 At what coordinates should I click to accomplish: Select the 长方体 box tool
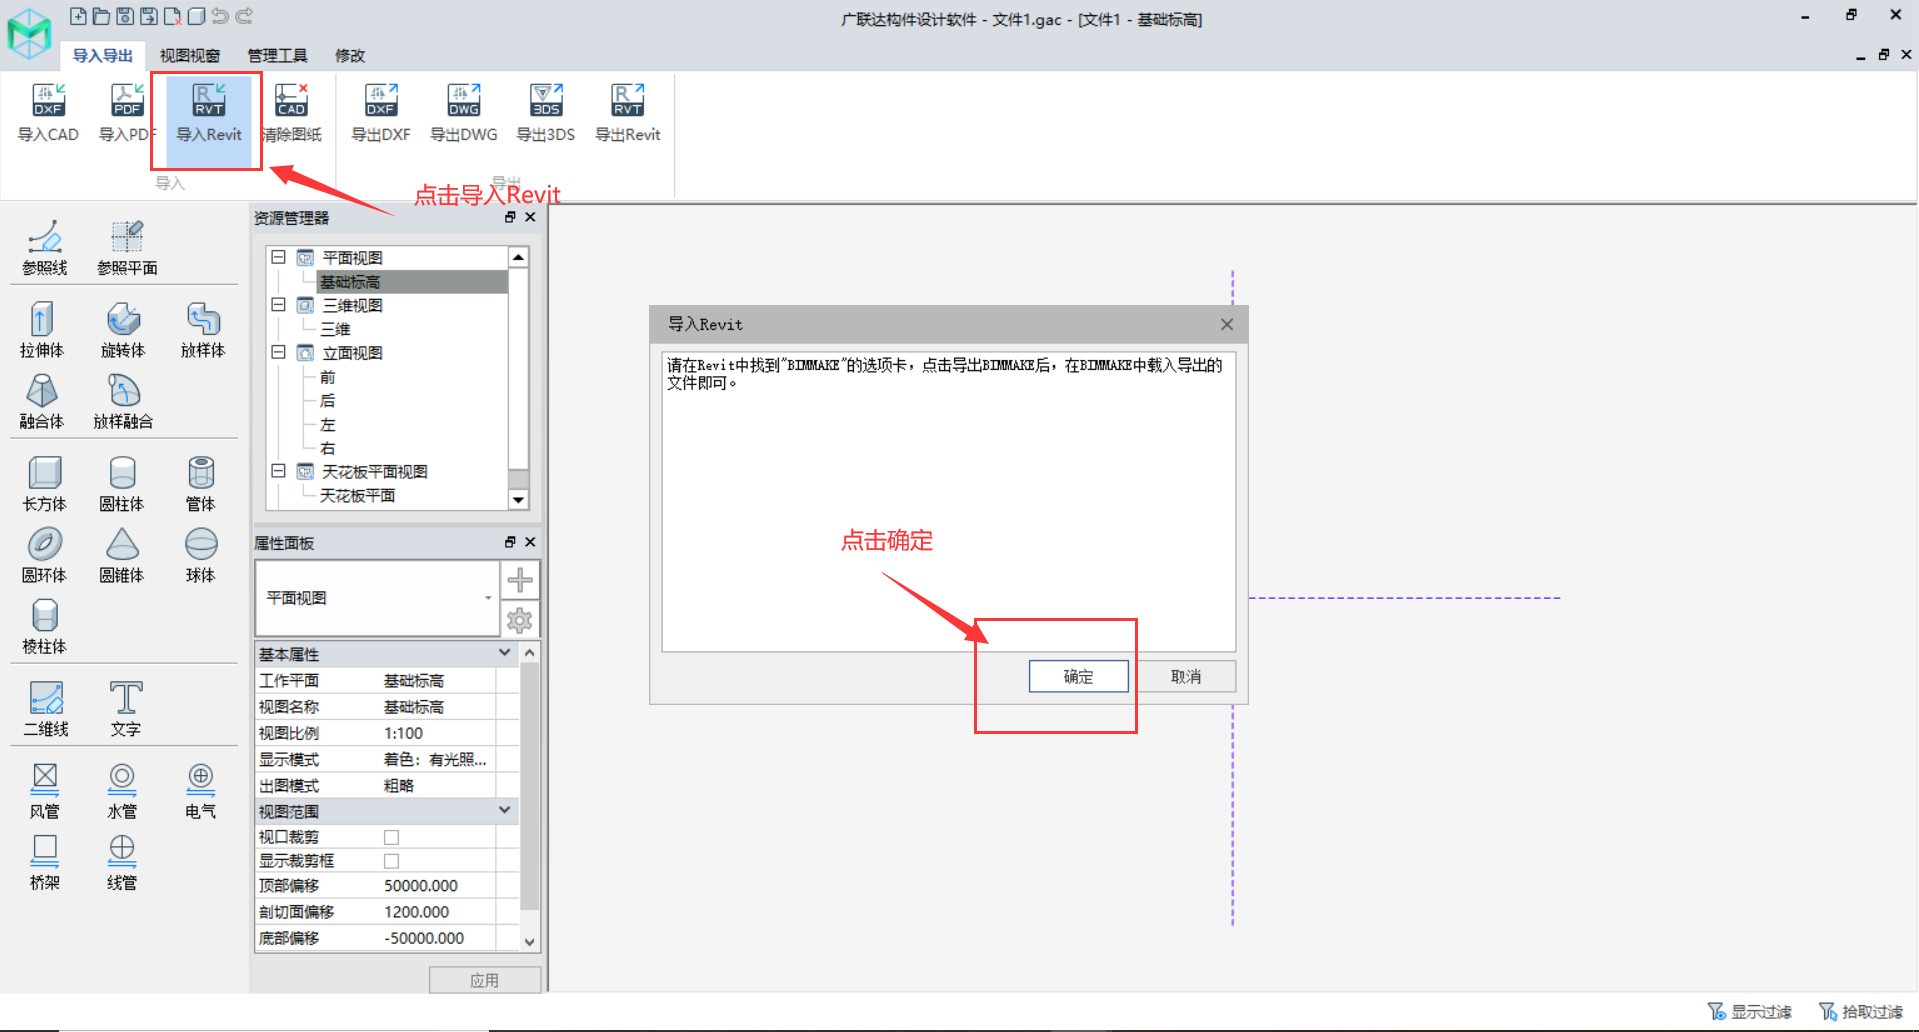45,484
